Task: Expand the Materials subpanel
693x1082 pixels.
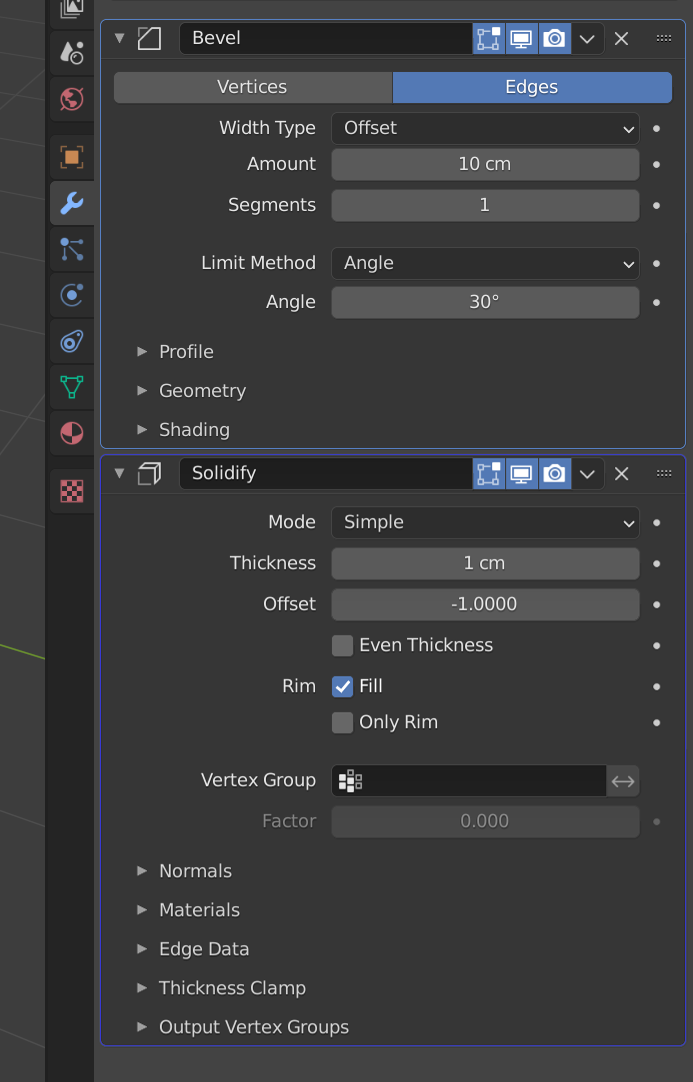Action: (188, 909)
